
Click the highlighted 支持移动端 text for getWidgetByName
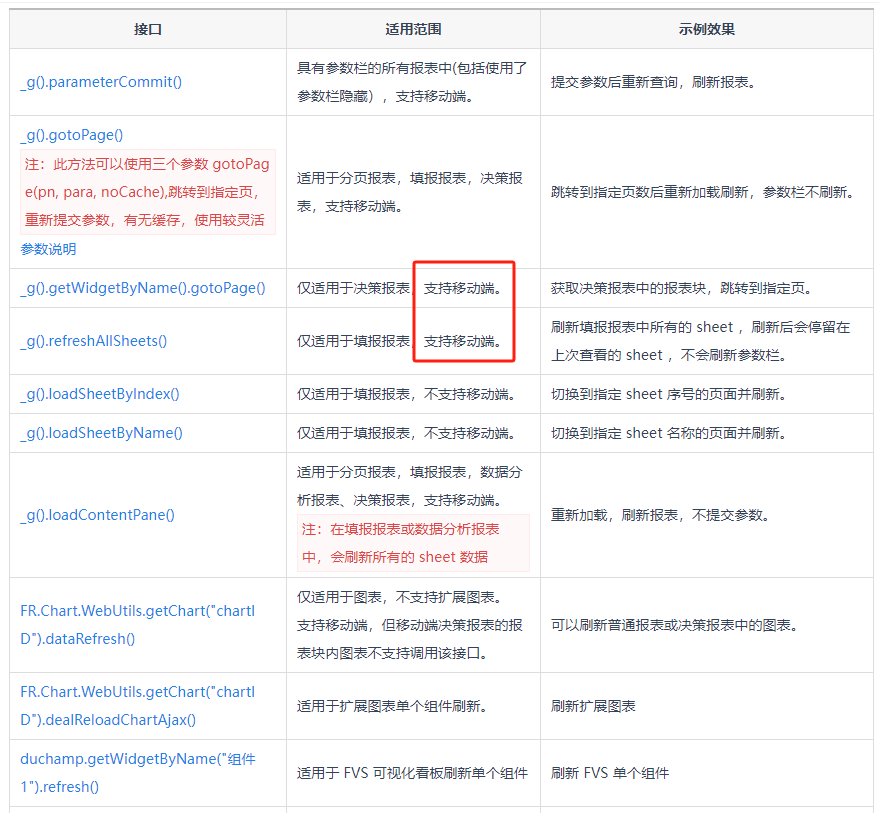pyautogui.click(x=462, y=288)
